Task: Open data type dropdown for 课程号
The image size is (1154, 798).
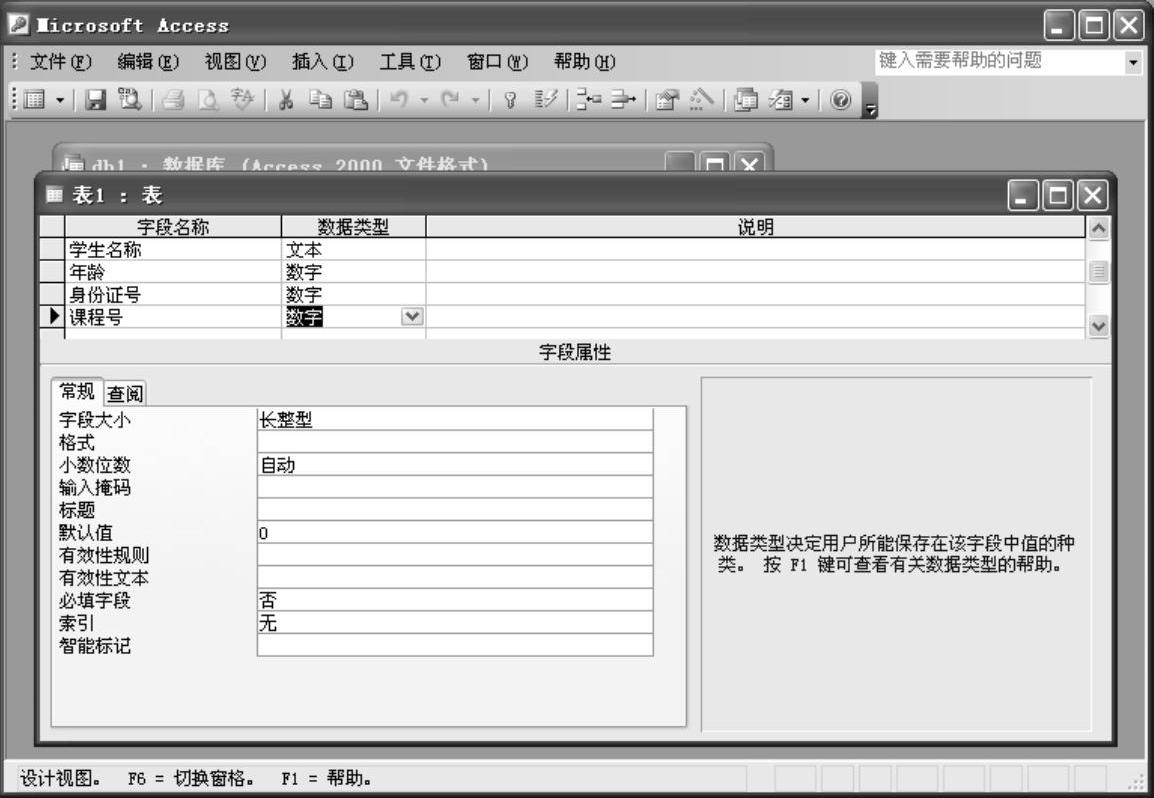Action: (x=412, y=317)
